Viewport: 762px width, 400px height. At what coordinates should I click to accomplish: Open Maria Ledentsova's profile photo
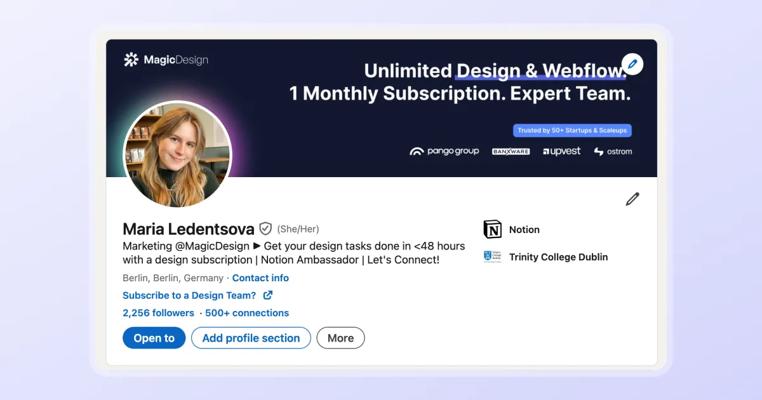click(x=177, y=155)
